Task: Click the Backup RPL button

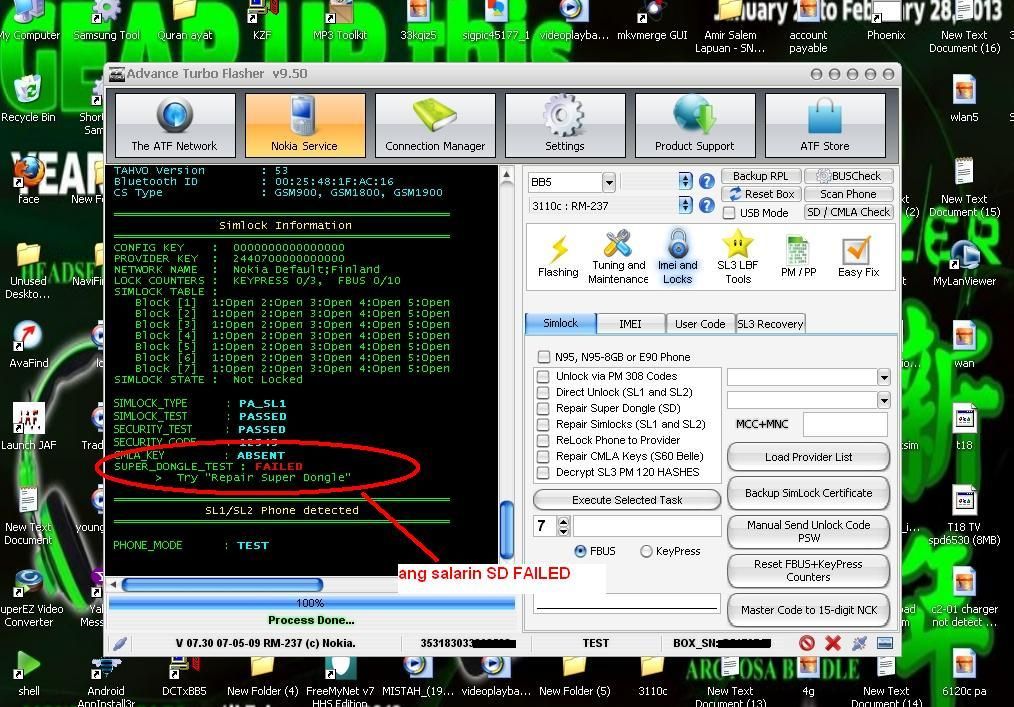Action: point(760,176)
